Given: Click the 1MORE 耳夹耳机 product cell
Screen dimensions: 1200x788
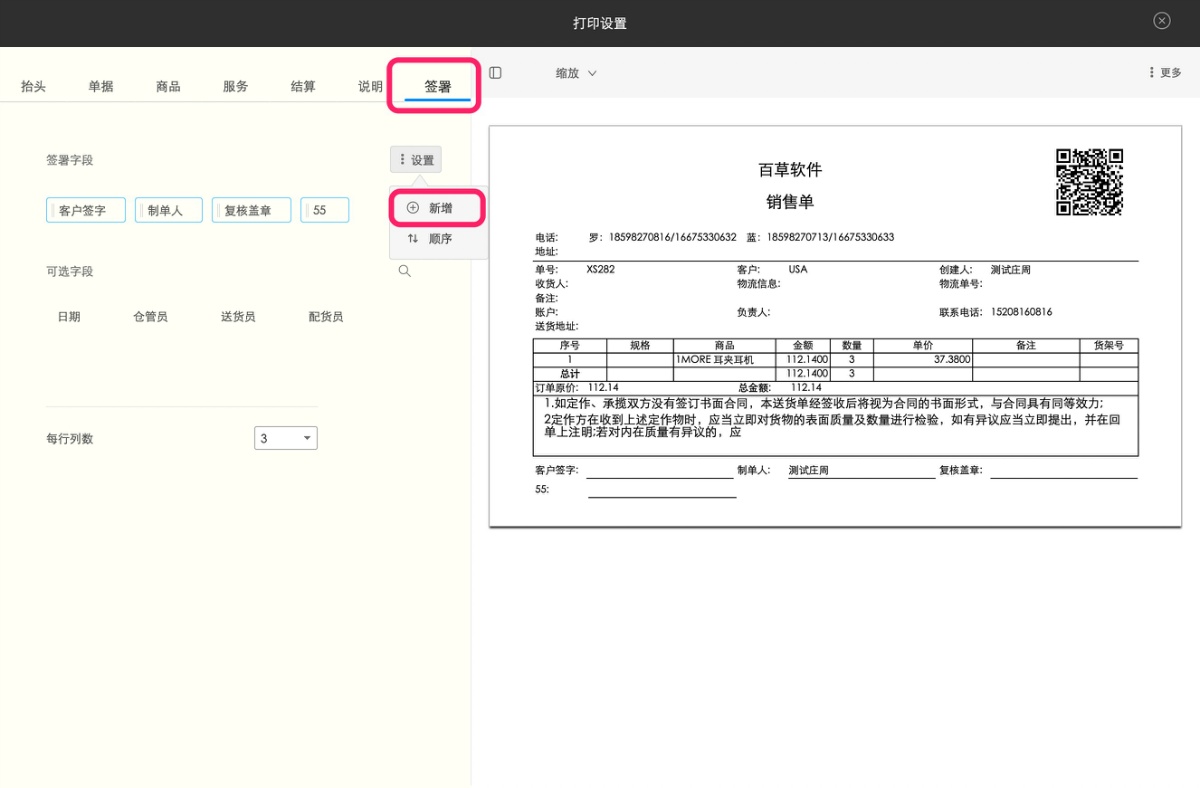Looking at the screenshot, I should 724,359.
